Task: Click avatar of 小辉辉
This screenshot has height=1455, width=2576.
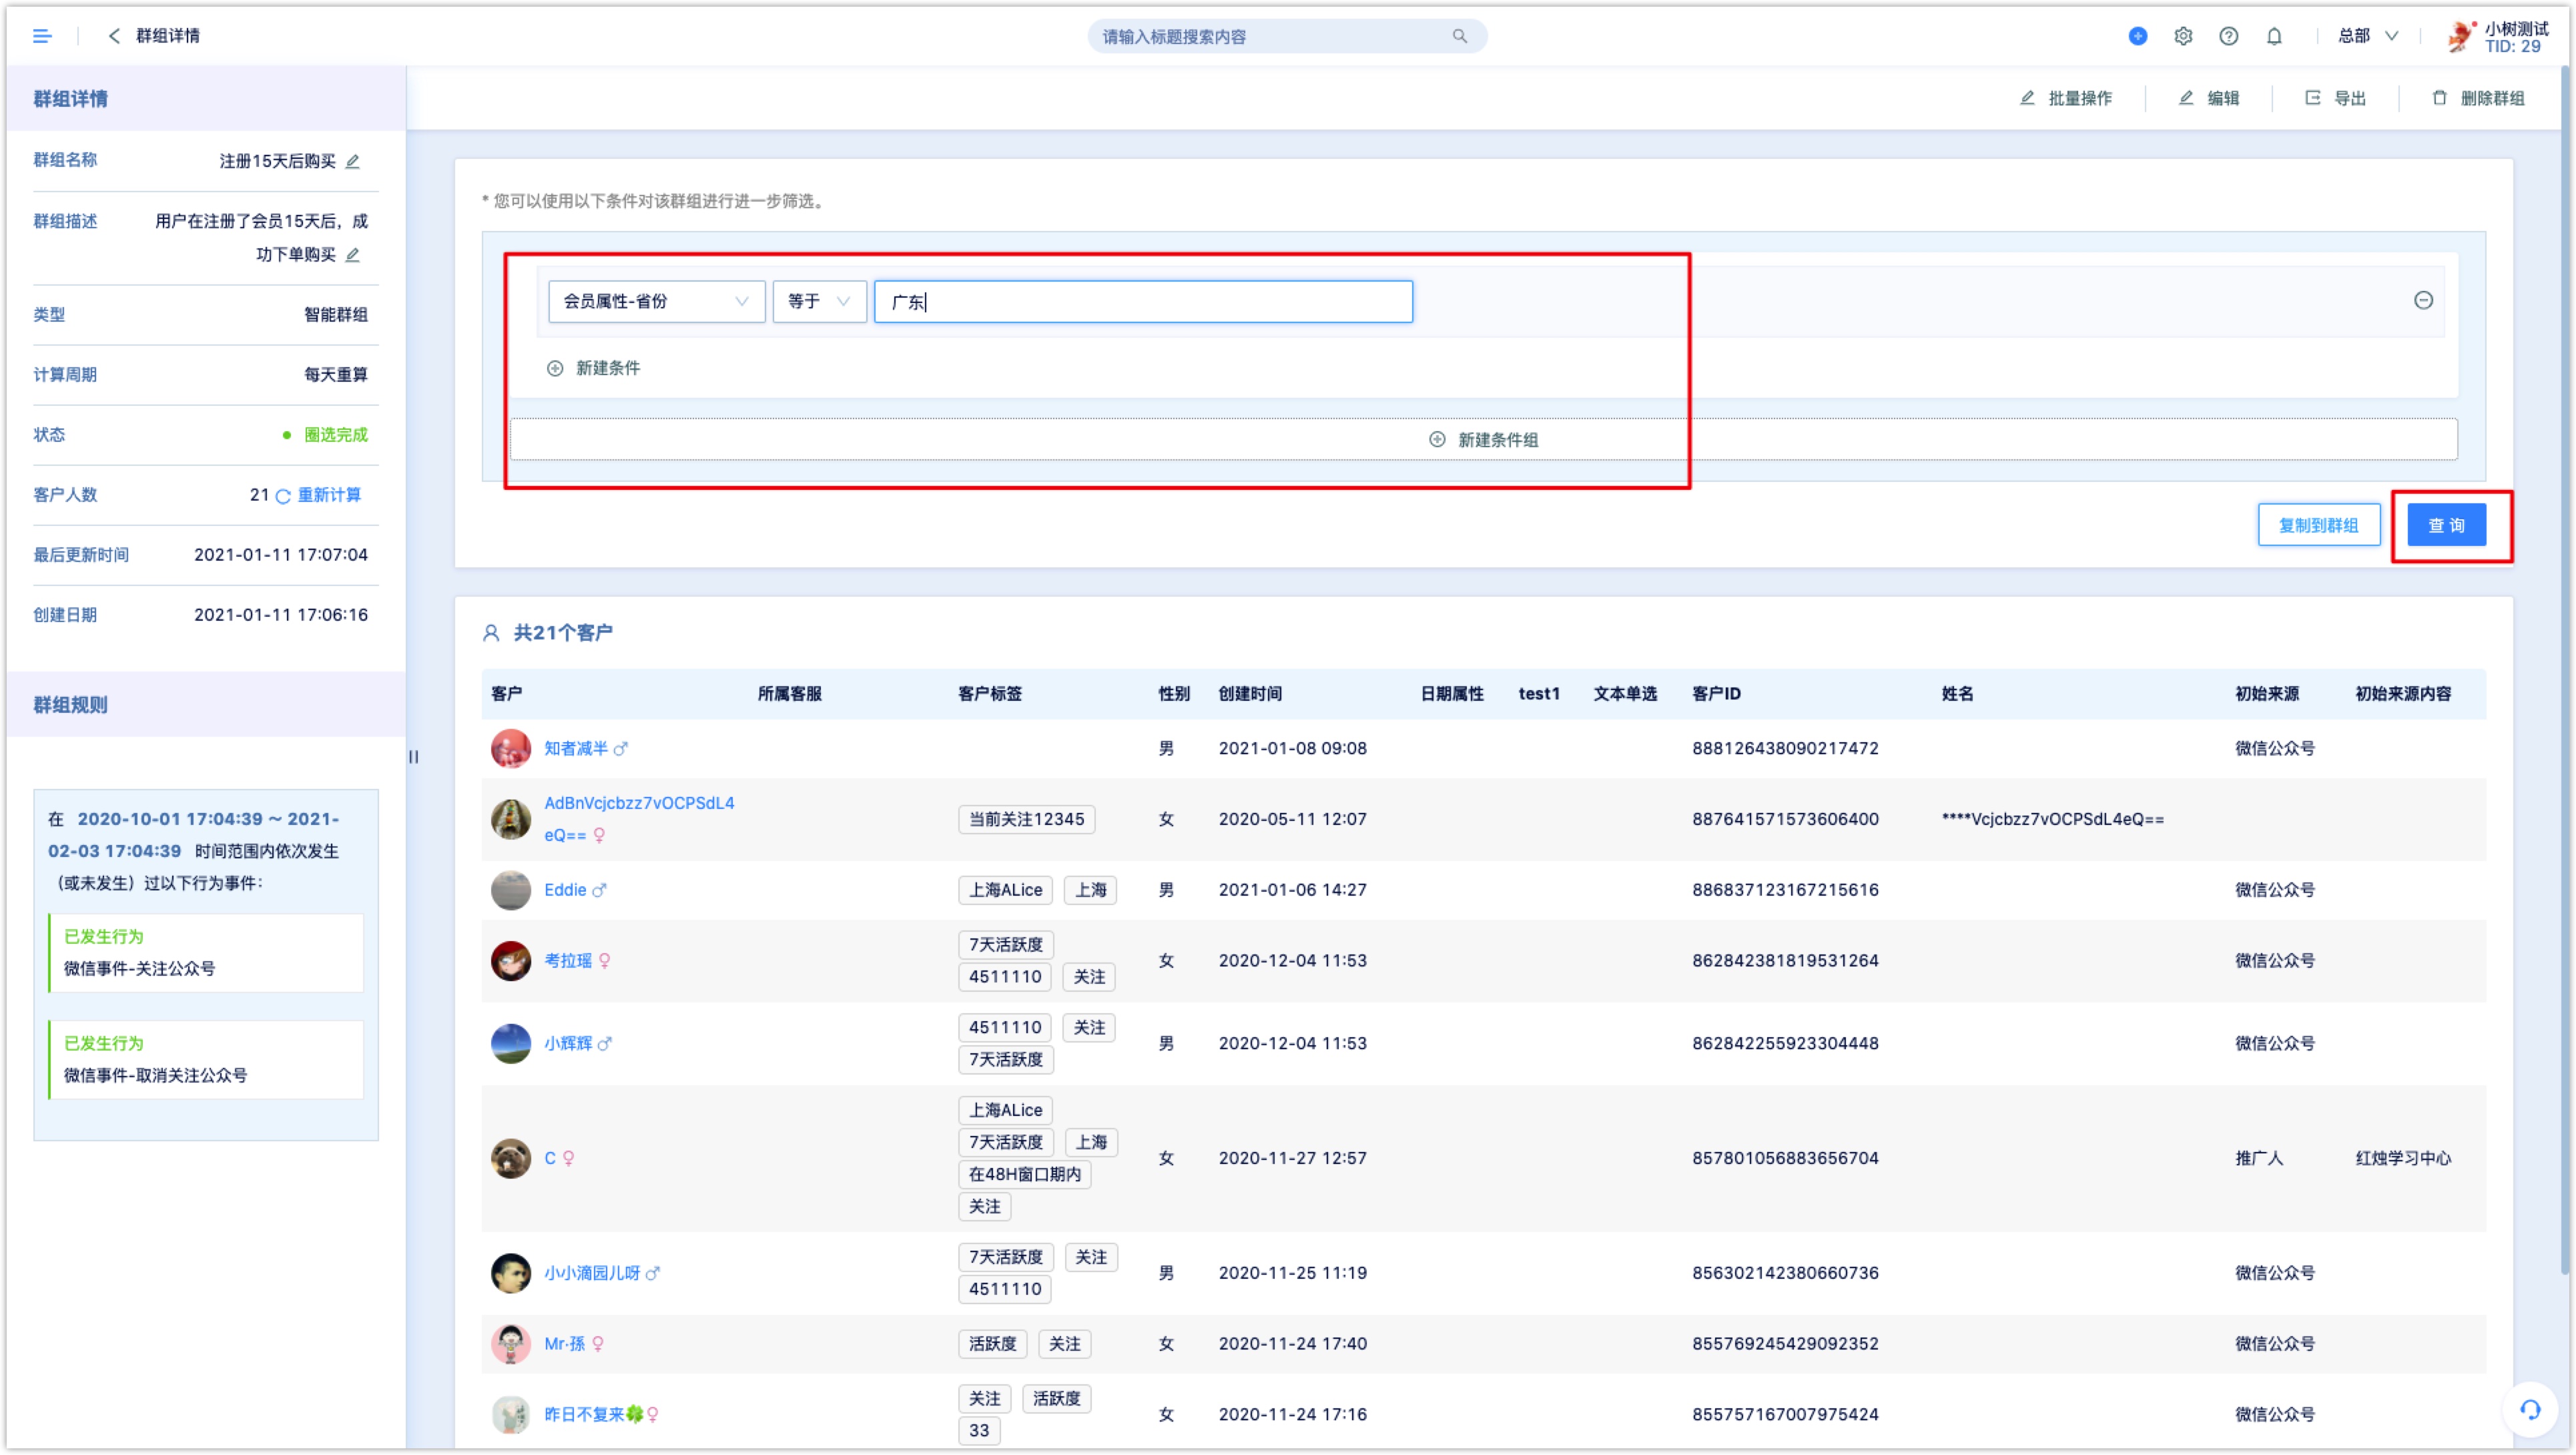Action: pos(510,1043)
